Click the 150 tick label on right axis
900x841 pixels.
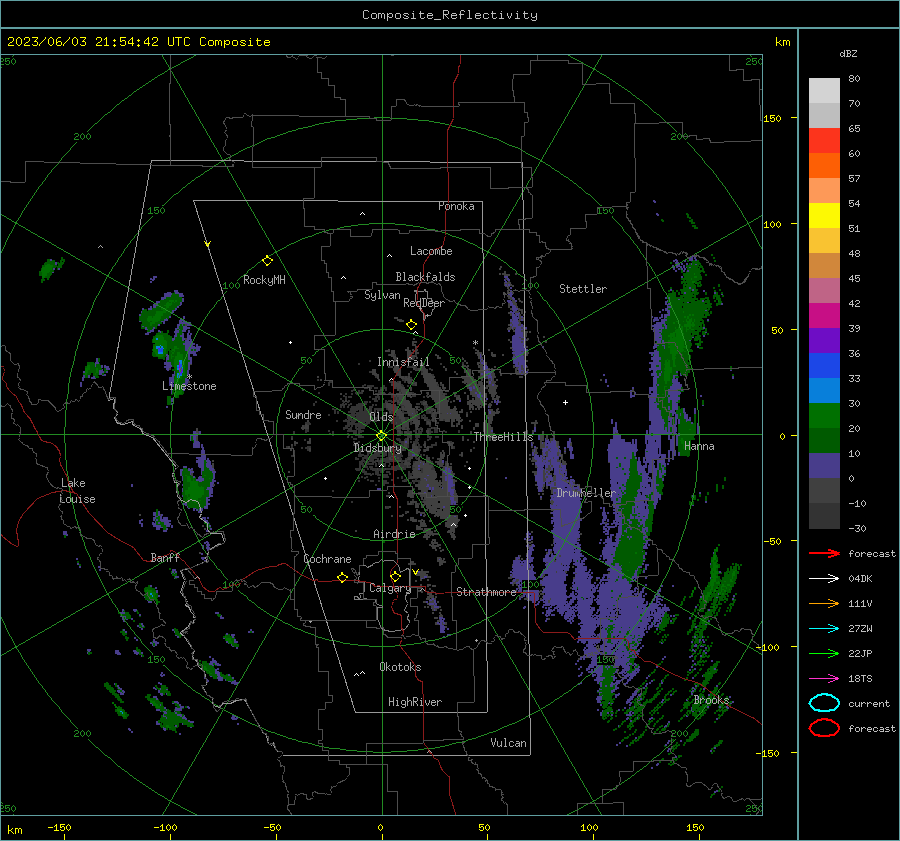point(772,118)
